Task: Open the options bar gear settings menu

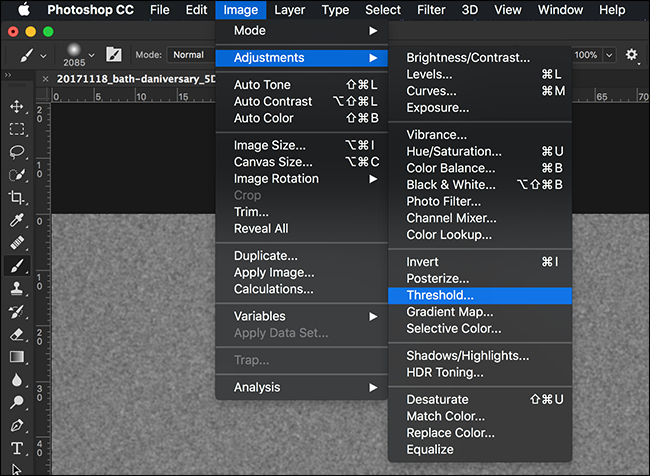Action: coord(632,54)
